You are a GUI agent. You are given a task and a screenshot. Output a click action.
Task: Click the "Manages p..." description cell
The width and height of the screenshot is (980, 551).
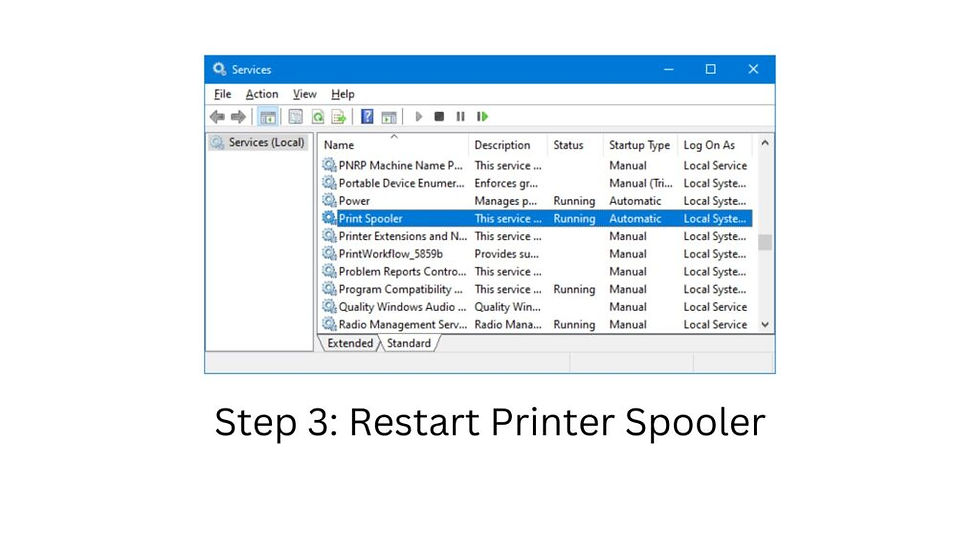[506, 201]
